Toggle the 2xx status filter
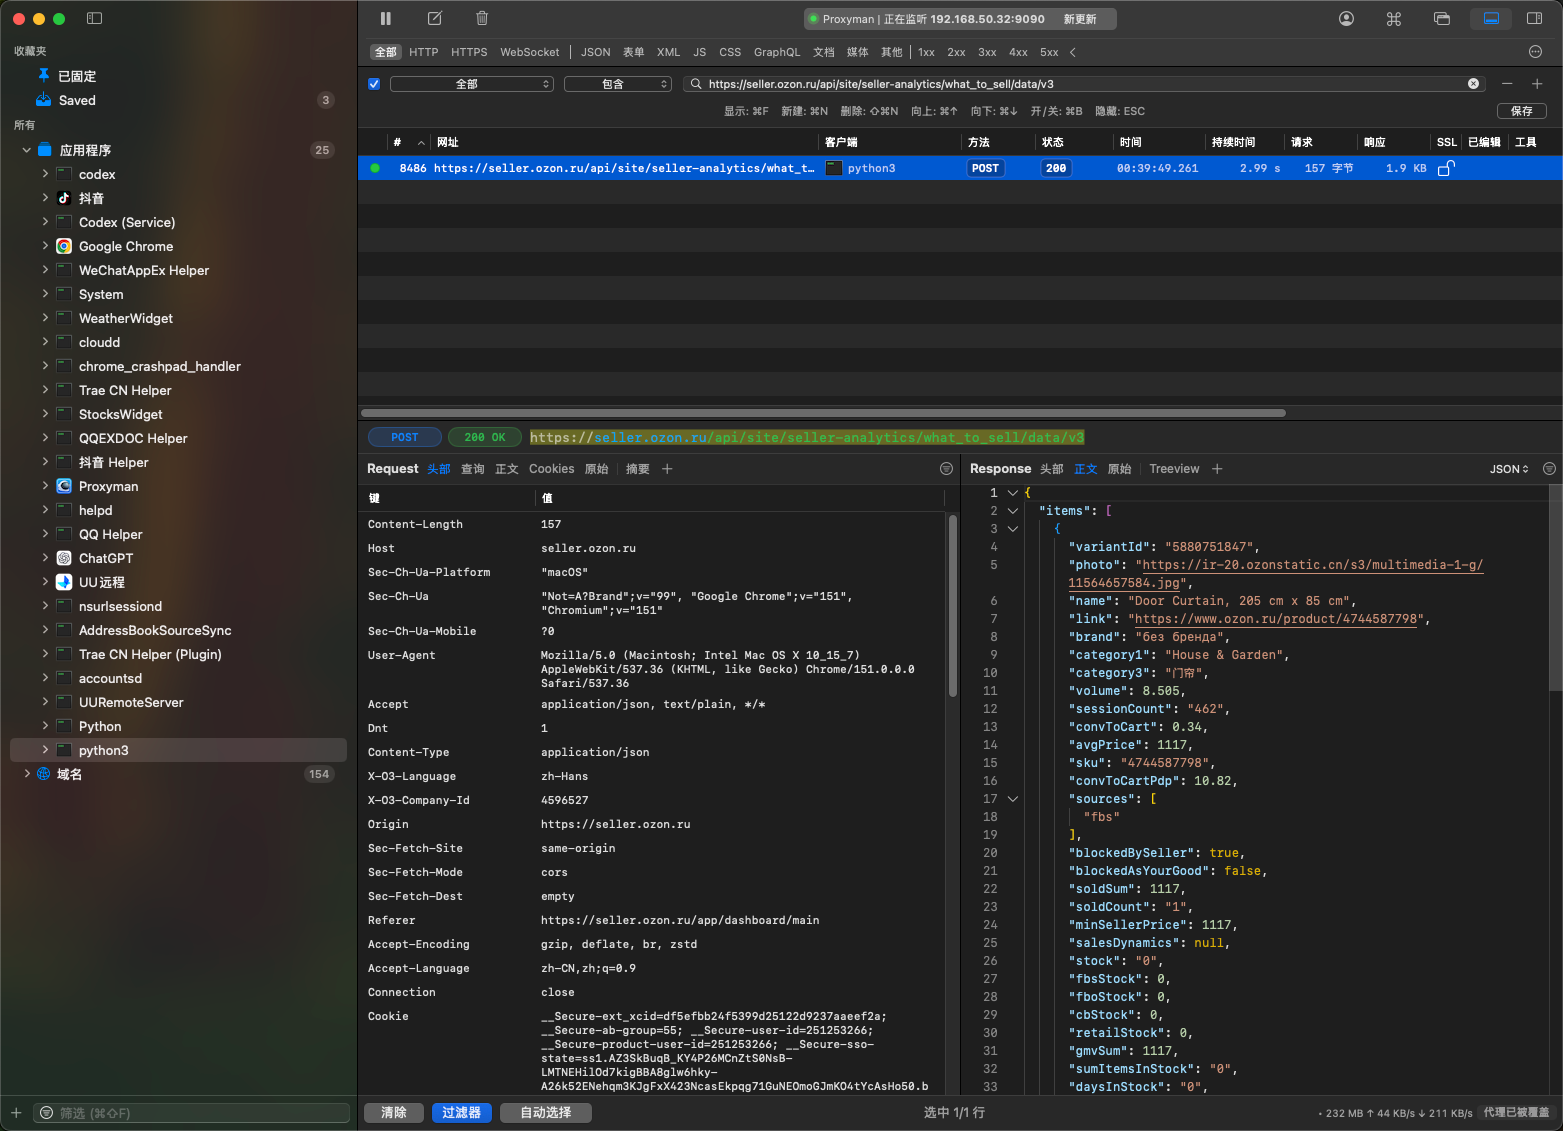1563x1131 pixels. pyautogui.click(x=957, y=52)
